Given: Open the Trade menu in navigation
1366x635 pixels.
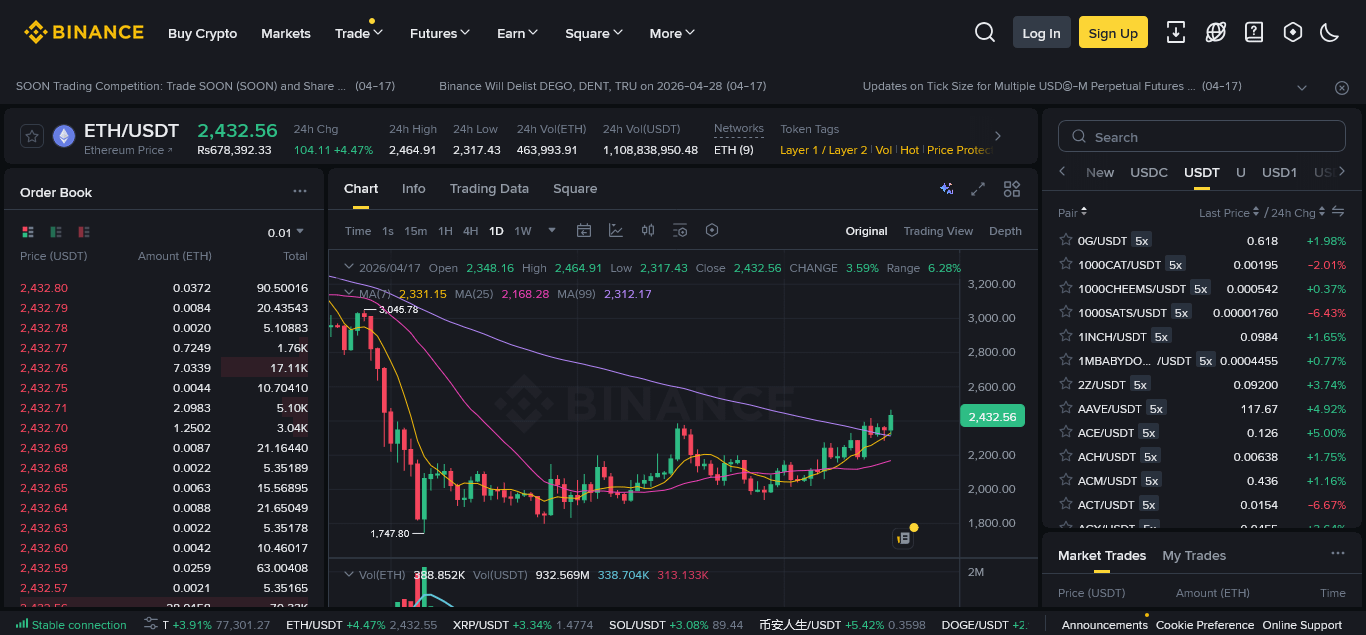Looking at the screenshot, I should click(x=359, y=33).
